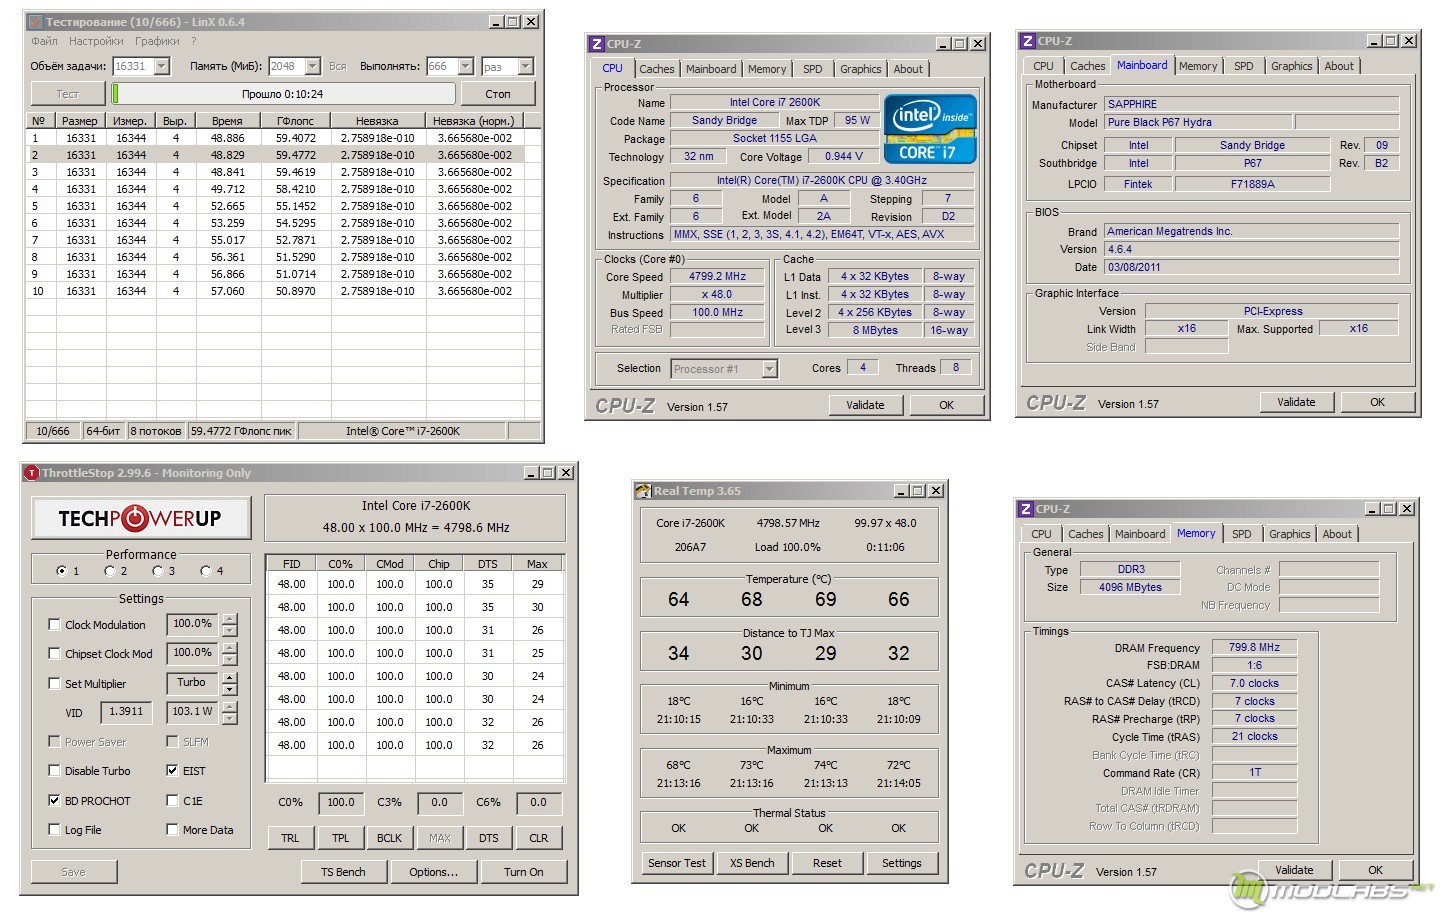This screenshot has width=1447, height=922.
Task: Click the Sensor Test button in Real Temp
Action: click(x=677, y=863)
